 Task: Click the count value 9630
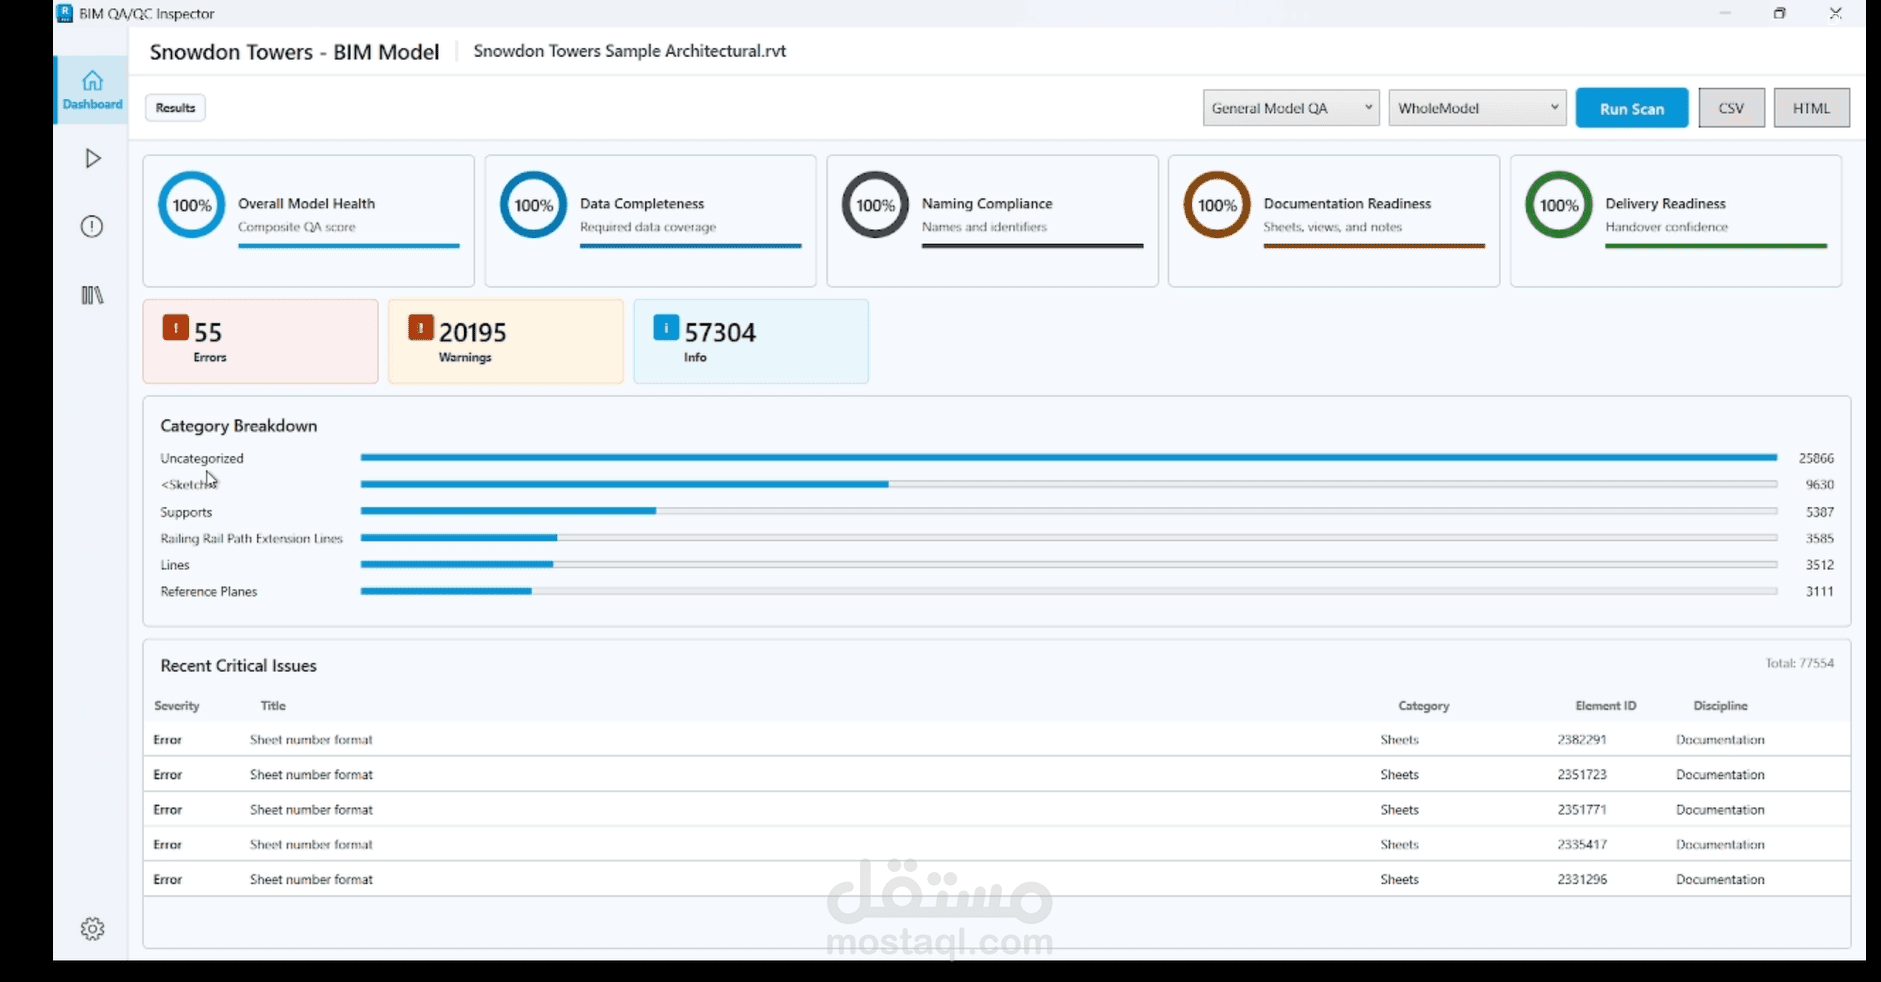click(1820, 484)
